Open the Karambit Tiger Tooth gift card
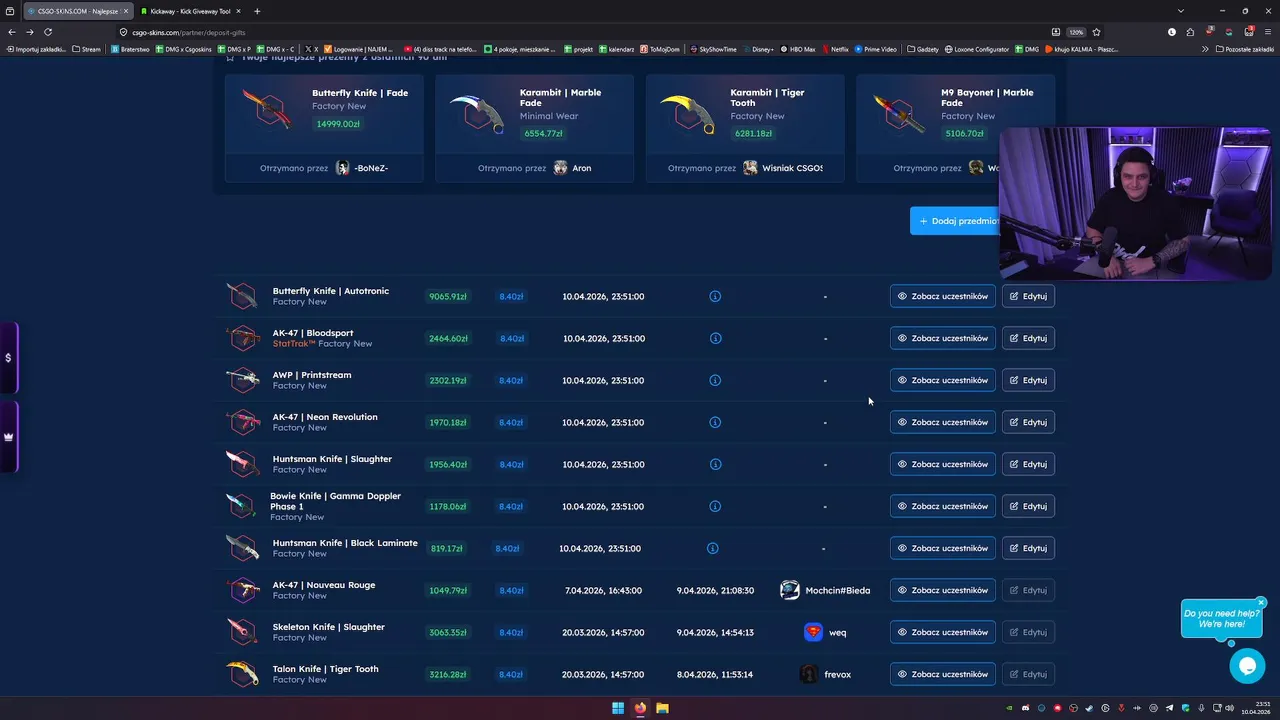 point(744,128)
